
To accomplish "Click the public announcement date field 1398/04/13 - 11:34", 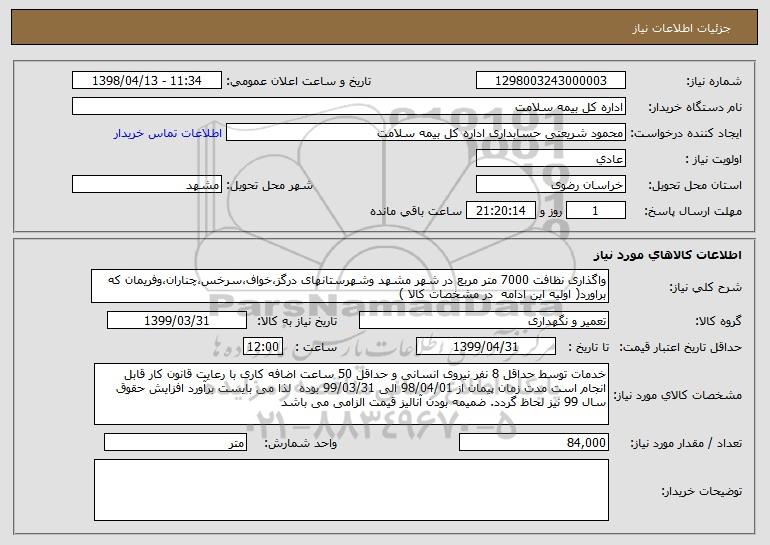I will coord(147,81).
